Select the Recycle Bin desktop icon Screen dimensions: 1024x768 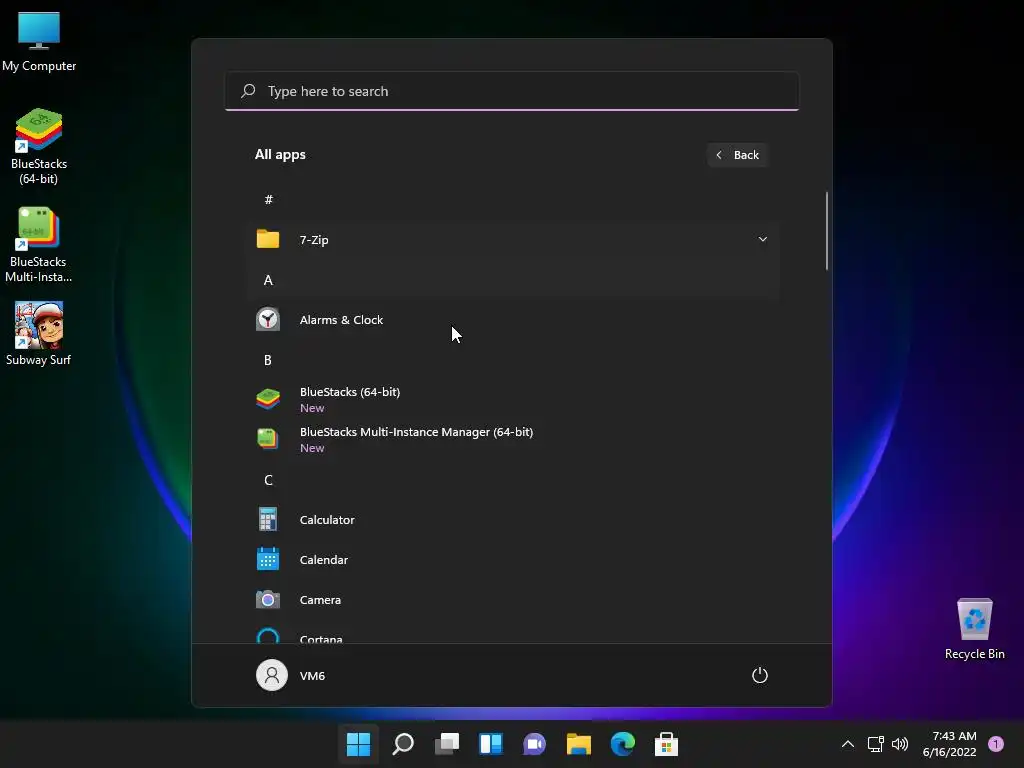pyautogui.click(x=974, y=628)
